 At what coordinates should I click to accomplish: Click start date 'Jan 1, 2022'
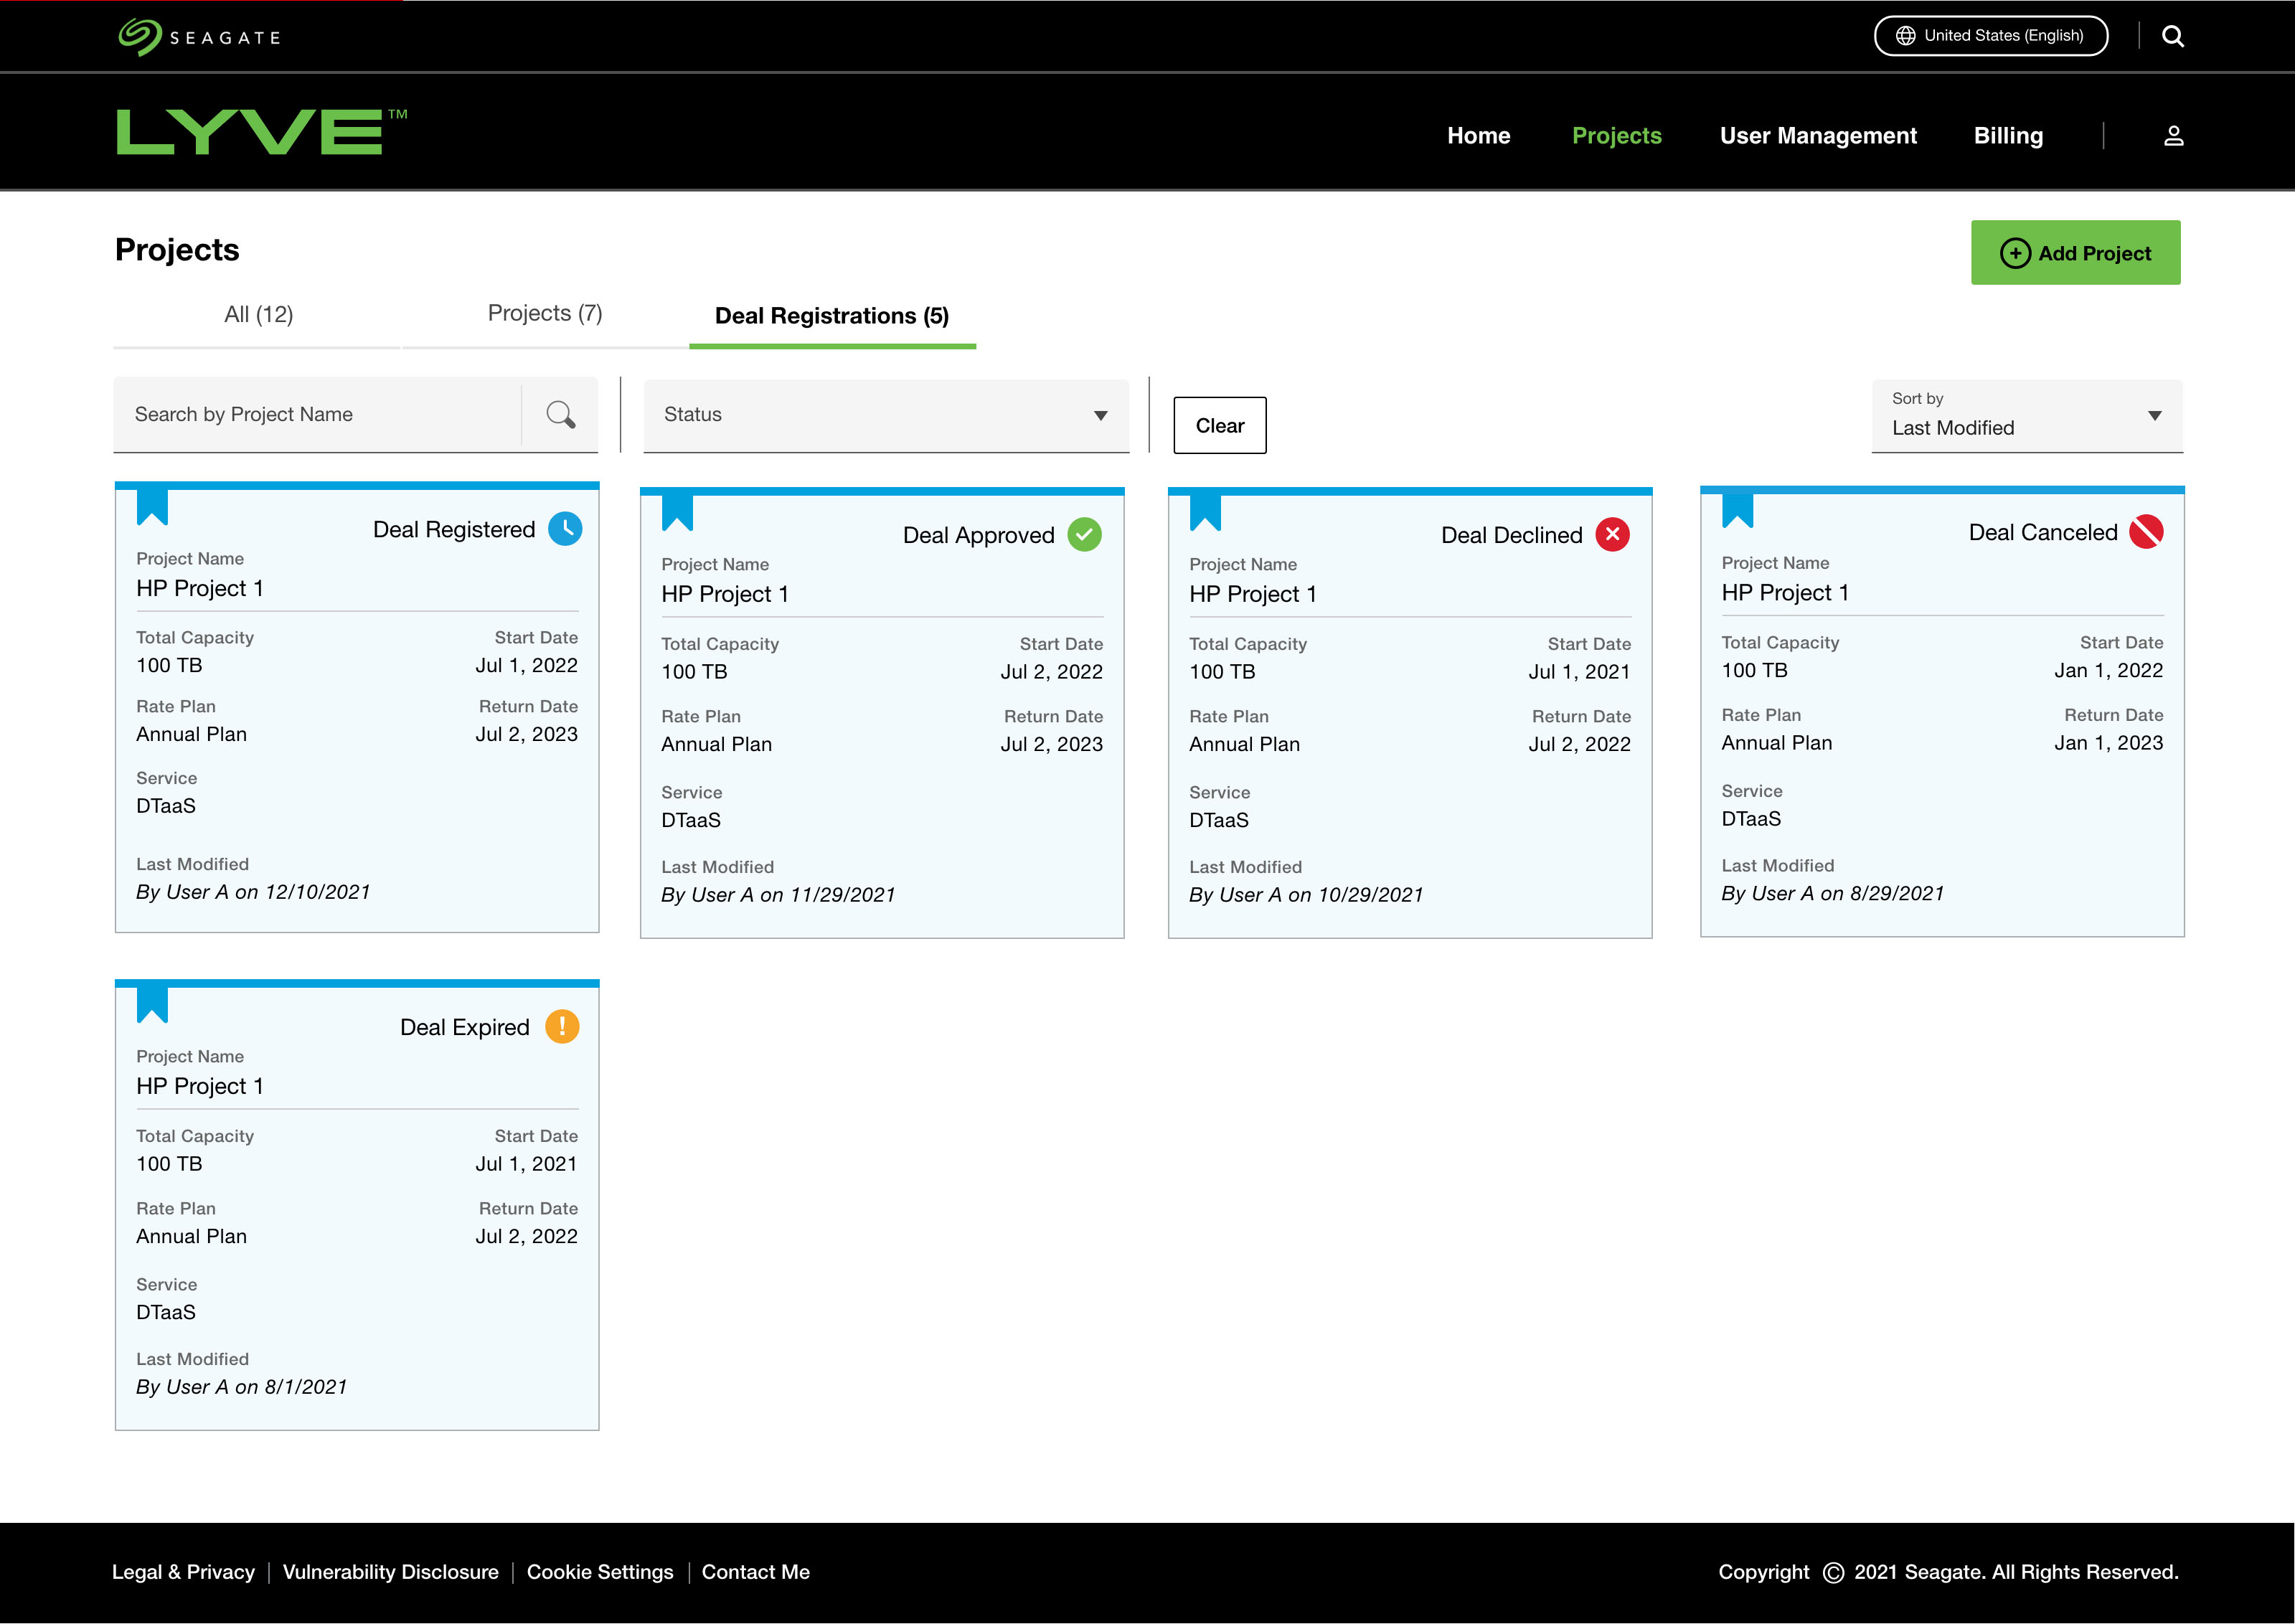pyautogui.click(x=2108, y=671)
